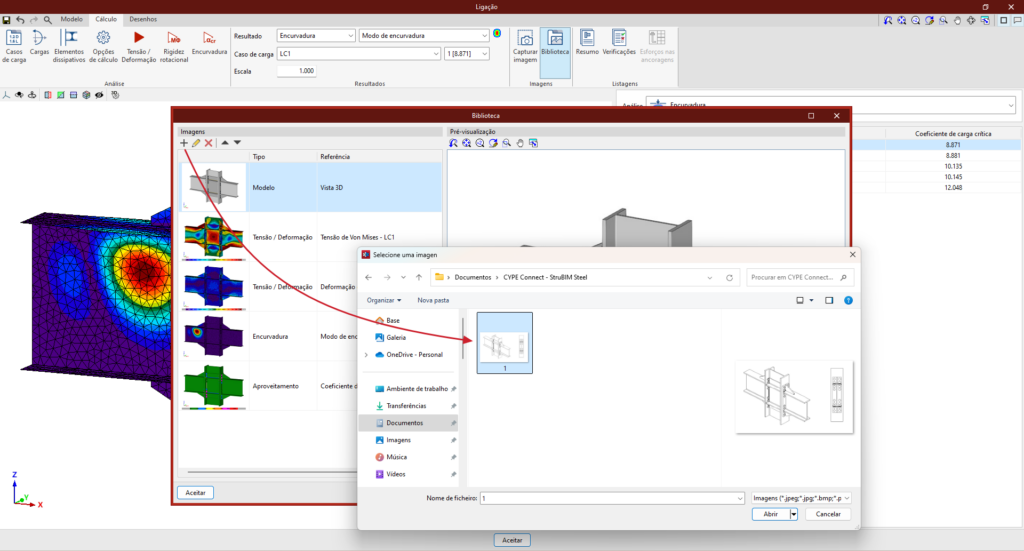Viewport: 1024px width, 551px height.
Task: Select Transferências in navigation pane
Action: [x=408, y=406]
